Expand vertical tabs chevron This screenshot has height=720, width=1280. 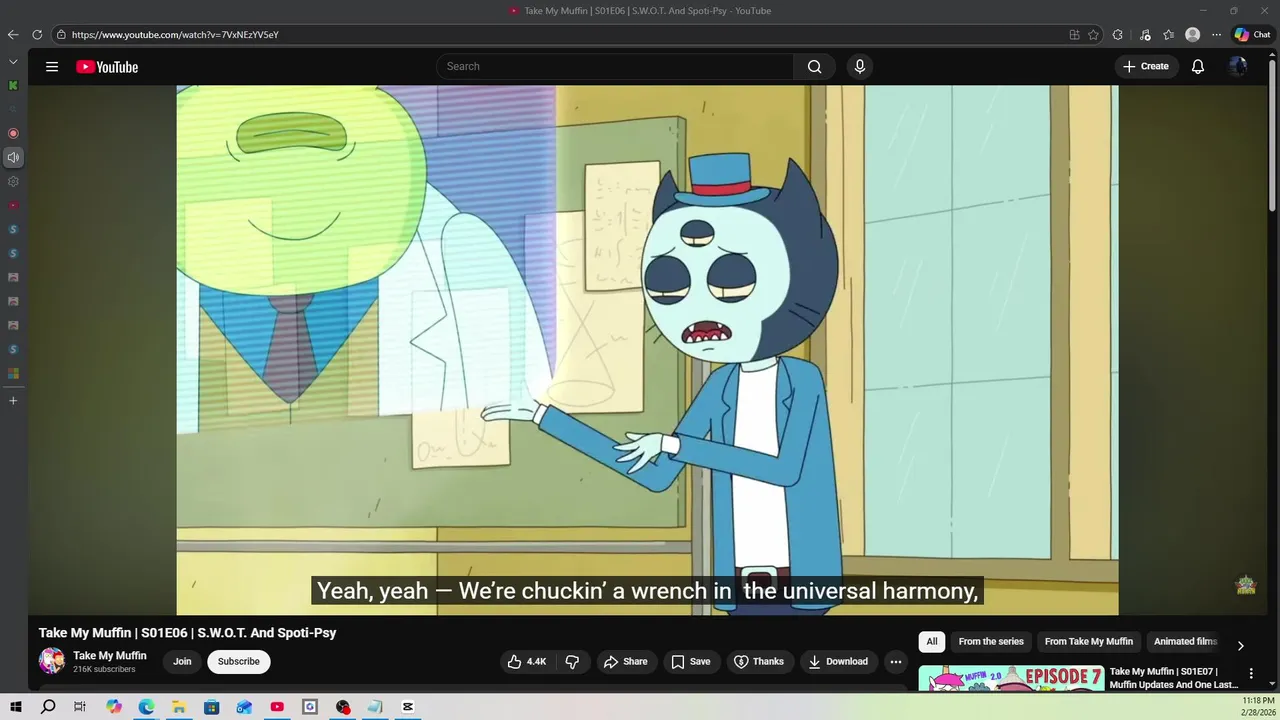coord(13,62)
